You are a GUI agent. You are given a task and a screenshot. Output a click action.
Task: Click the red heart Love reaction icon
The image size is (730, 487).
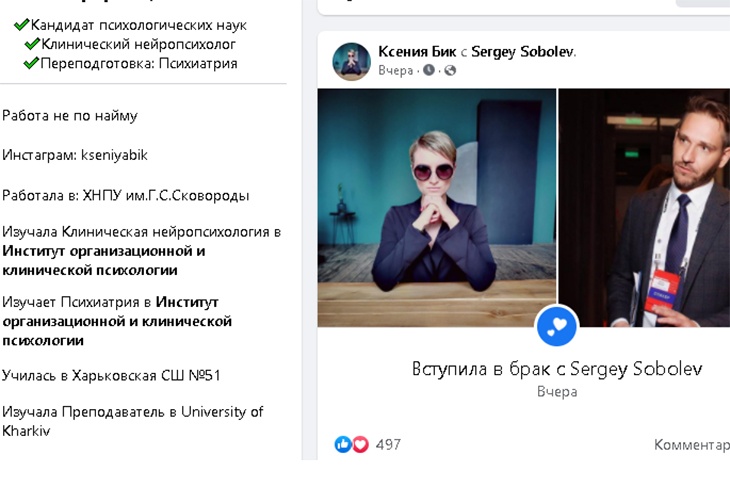point(359,444)
